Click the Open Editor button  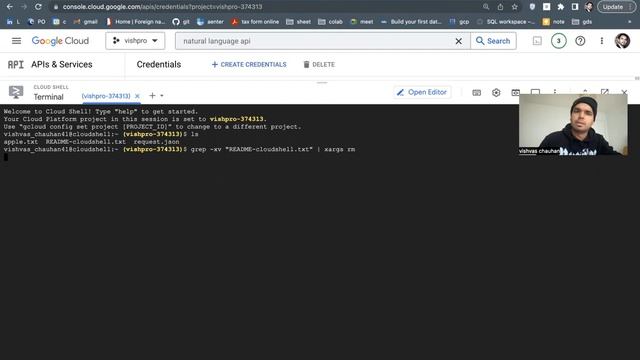tap(422, 92)
